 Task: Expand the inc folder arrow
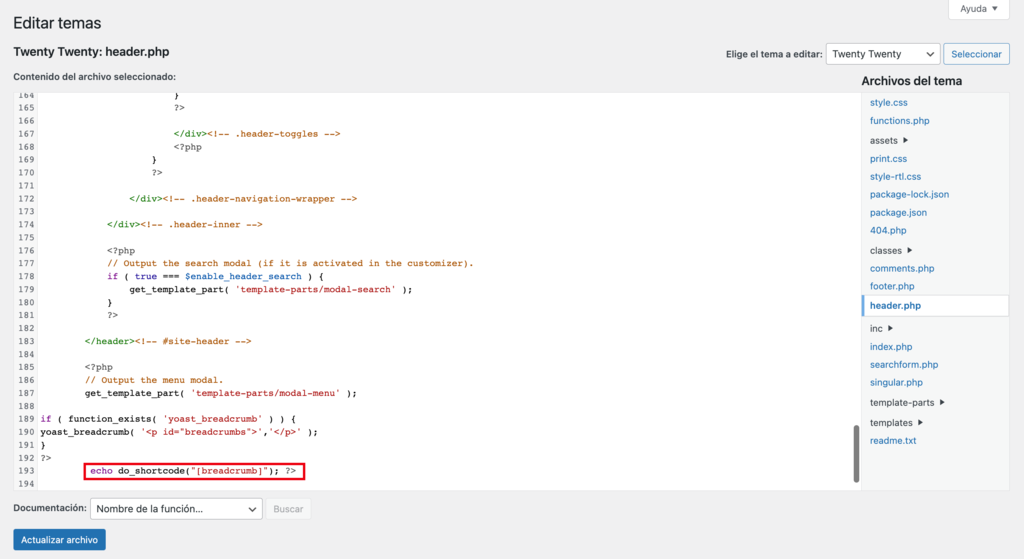(x=890, y=328)
